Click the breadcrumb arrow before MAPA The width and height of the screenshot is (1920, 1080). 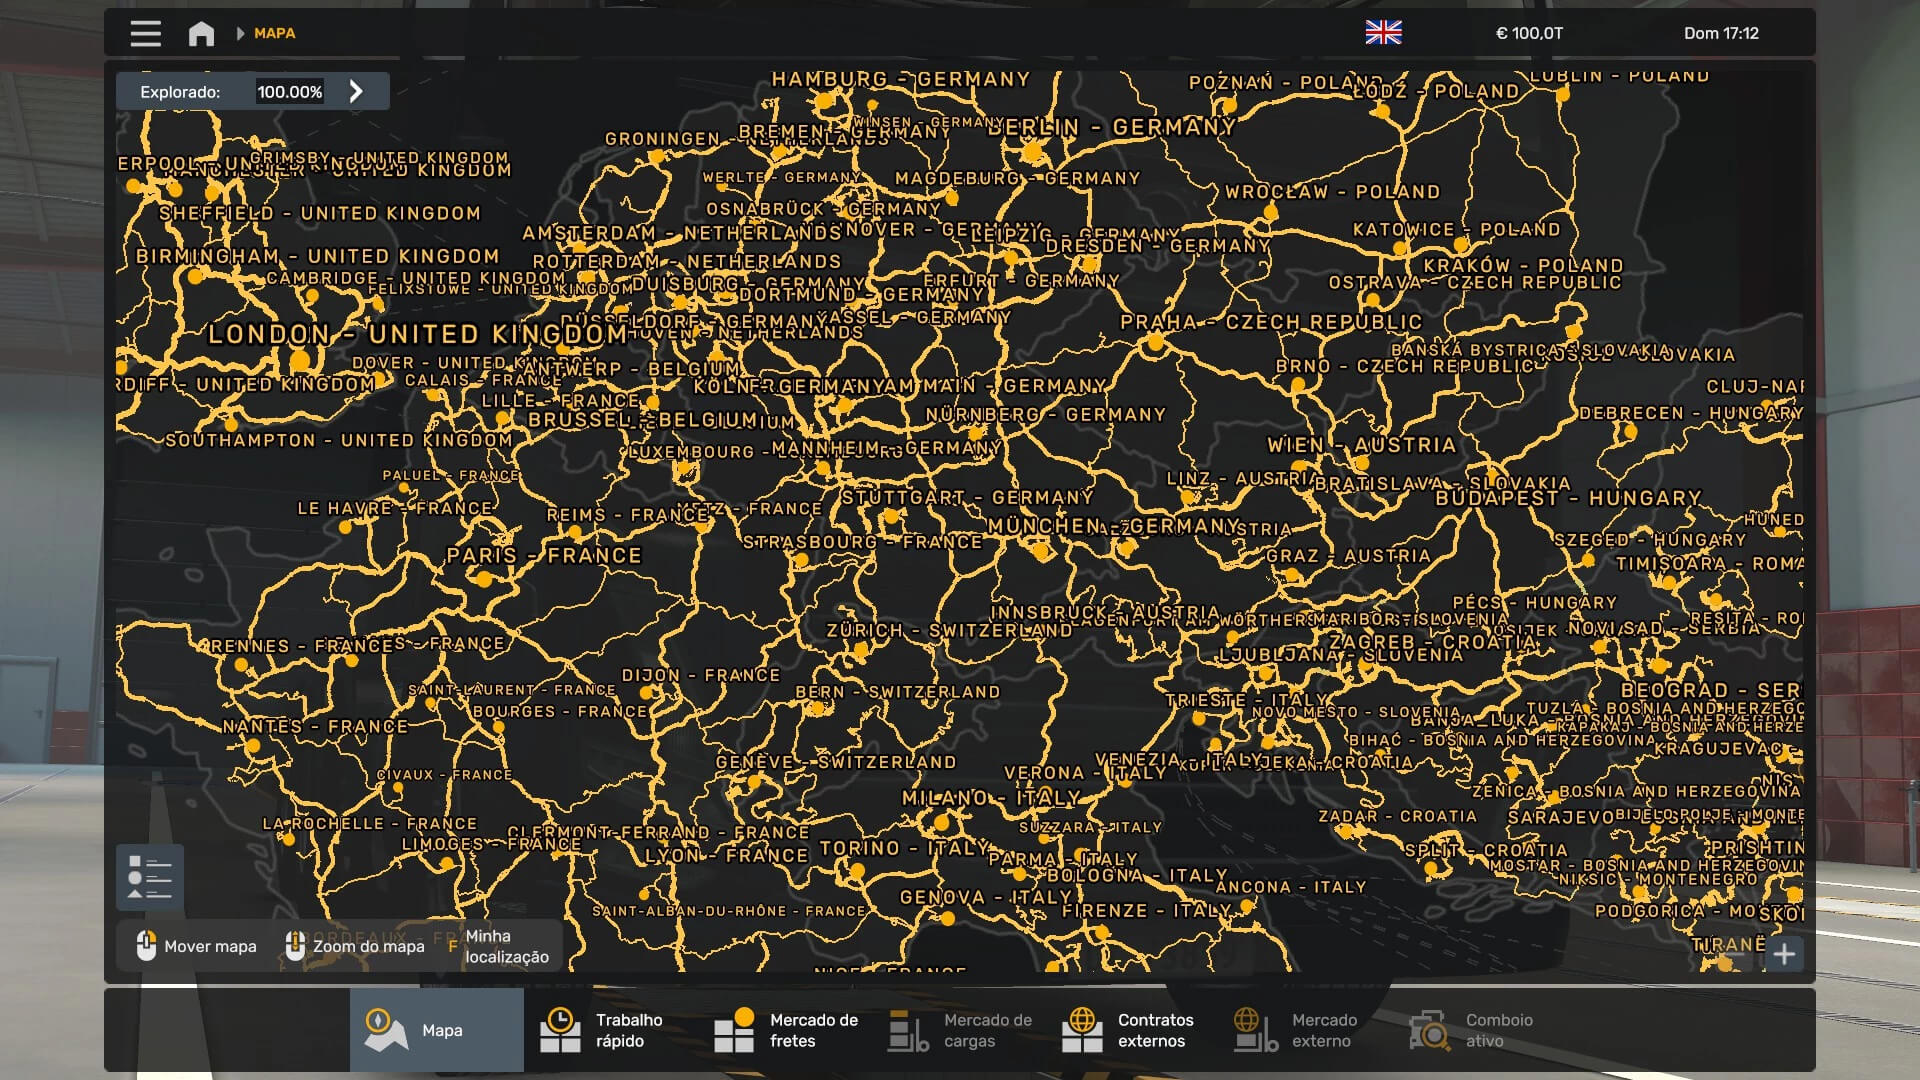tap(240, 33)
